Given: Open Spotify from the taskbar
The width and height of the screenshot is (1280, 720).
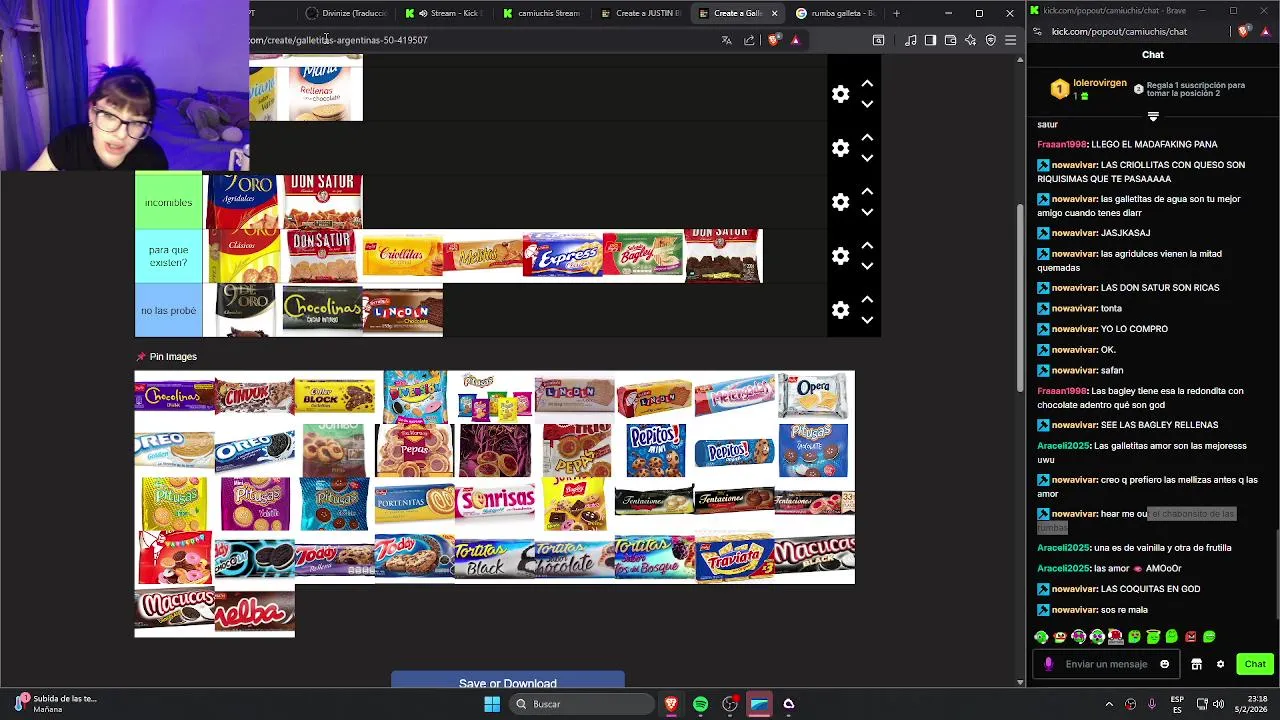Looking at the screenshot, I should [x=700, y=704].
